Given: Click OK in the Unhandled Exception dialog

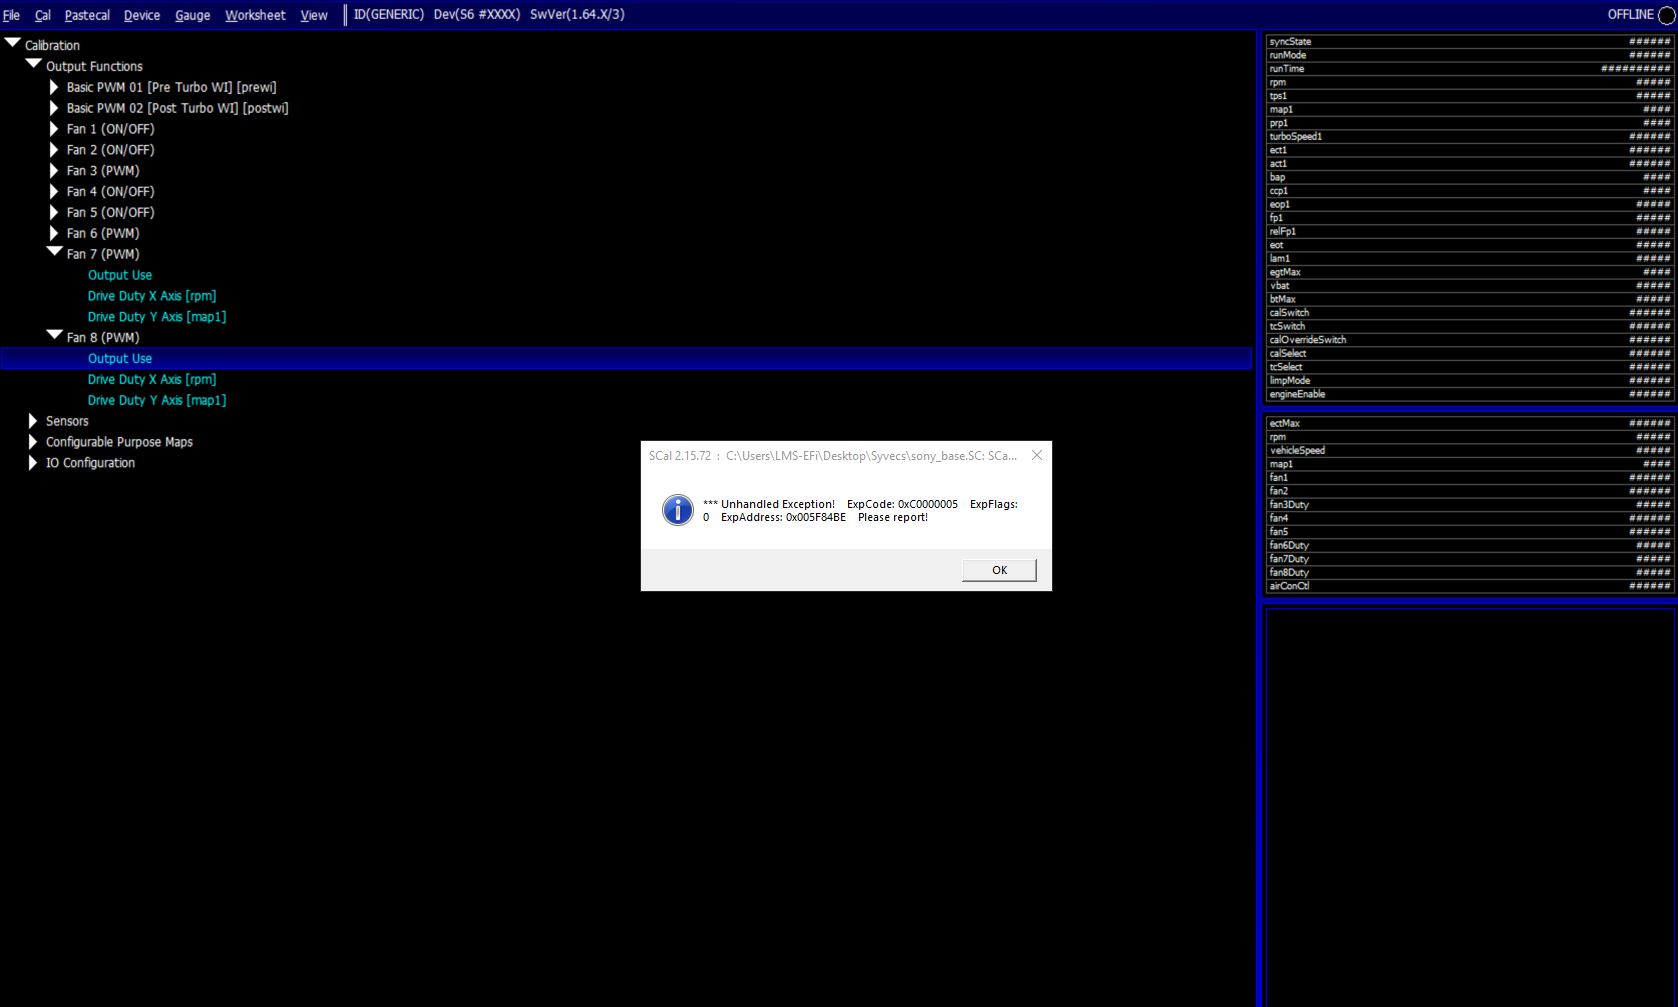Looking at the screenshot, I should (998, 570).
